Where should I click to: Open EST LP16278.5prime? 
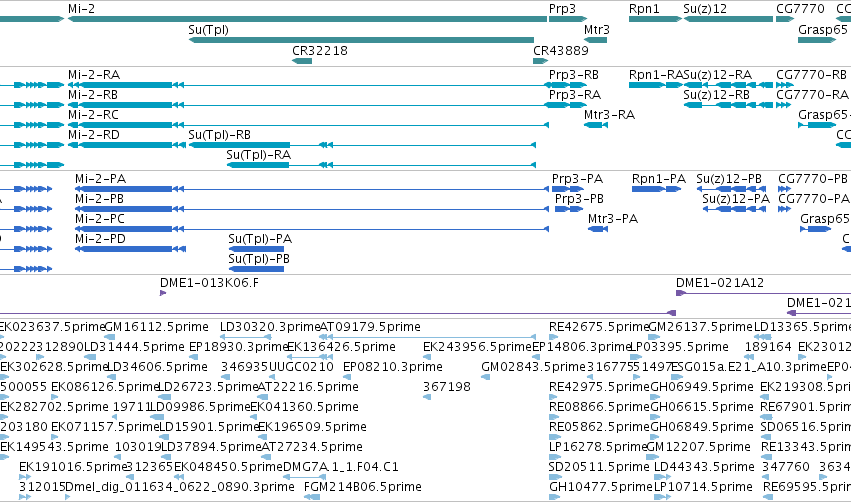pos(553,458)
